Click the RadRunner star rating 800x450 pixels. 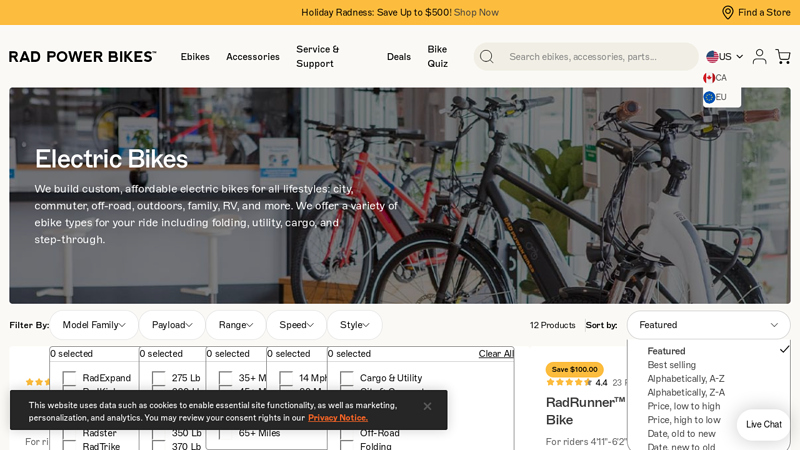click(x=569, y=382)
